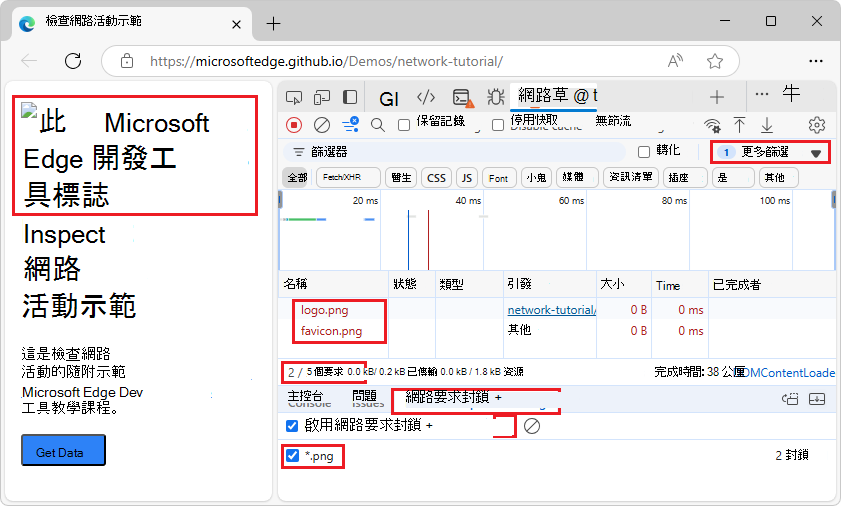Select the 檢查網路活動示範 browser tab
Viewport: 841px width, 506px height.
(131, 23)
